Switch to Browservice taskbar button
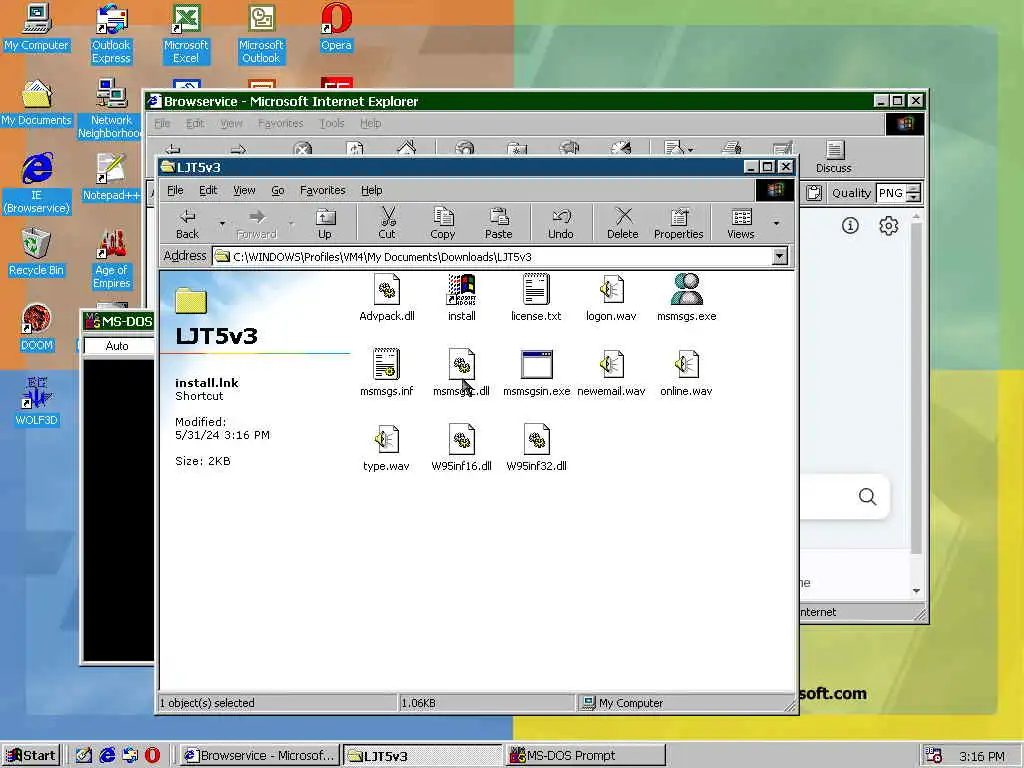Image resolution: width=1024 pixels, height=768 pixels. pyautogui.click(x=260, y=756)
